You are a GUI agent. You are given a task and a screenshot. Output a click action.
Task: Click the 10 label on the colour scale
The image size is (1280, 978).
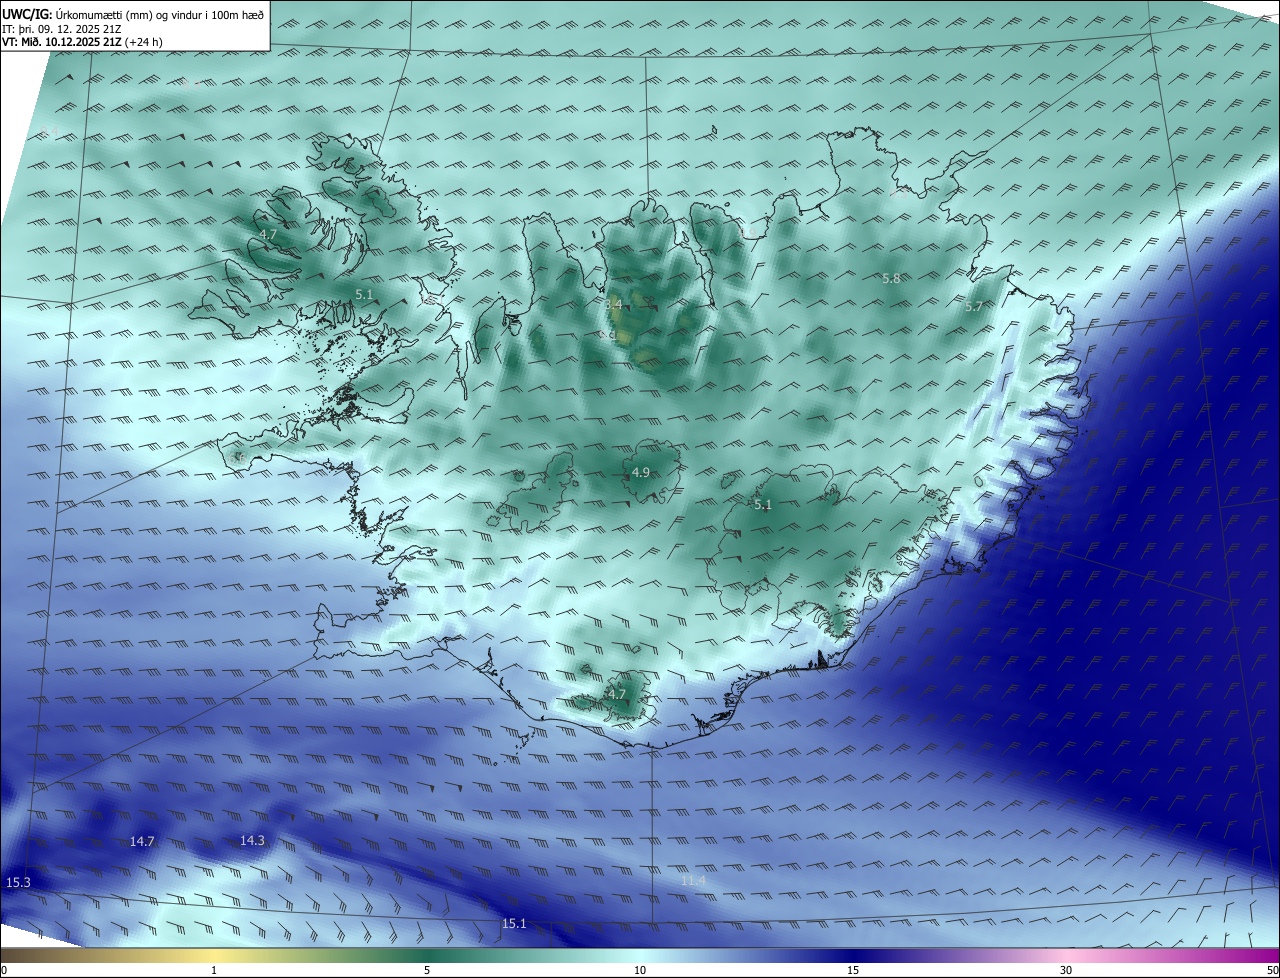640,970
